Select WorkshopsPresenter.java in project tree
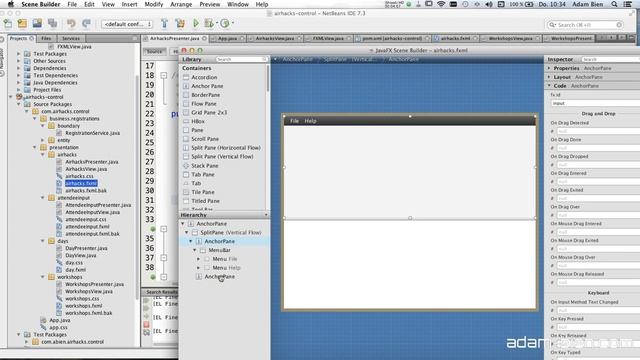The width and height of the screenshot is (640, 360). pos(94,284)
